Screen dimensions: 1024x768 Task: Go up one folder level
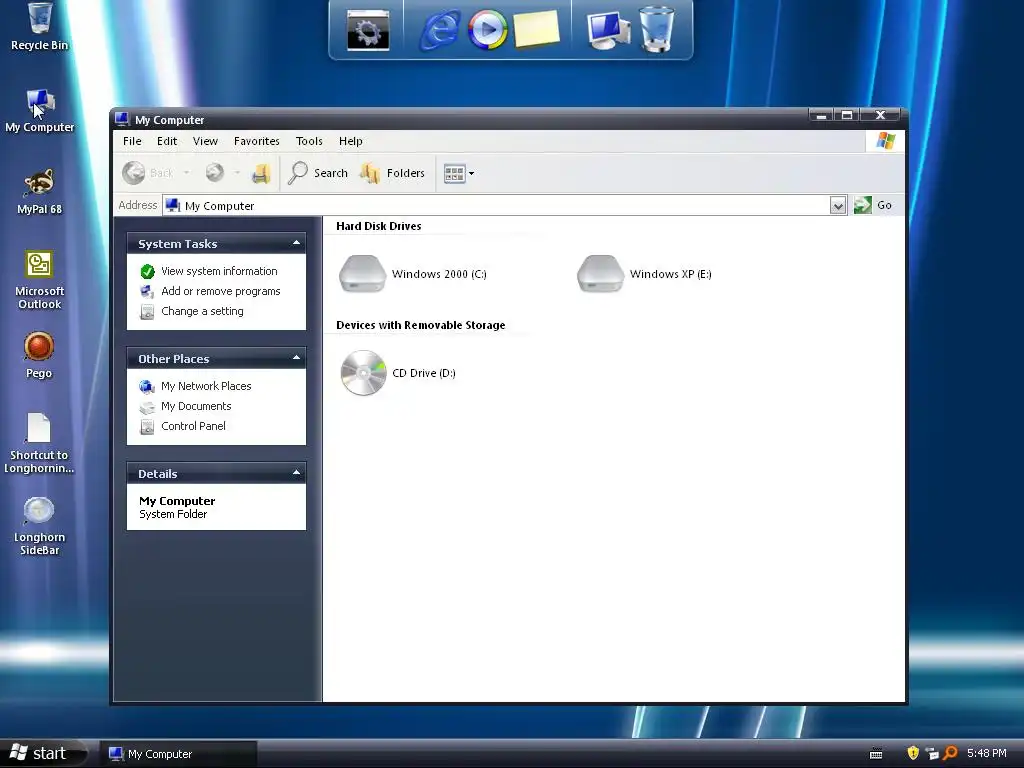coord(261,173)
